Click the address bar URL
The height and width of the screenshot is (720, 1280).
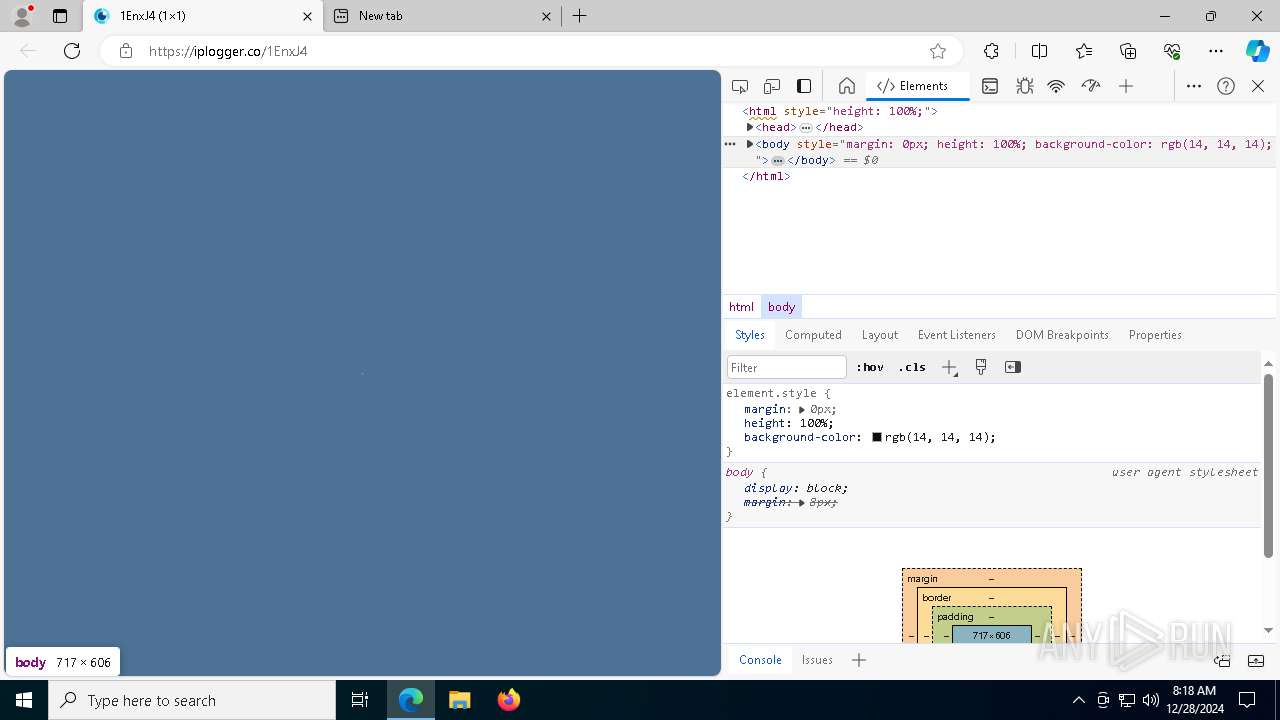coord(228,51)
